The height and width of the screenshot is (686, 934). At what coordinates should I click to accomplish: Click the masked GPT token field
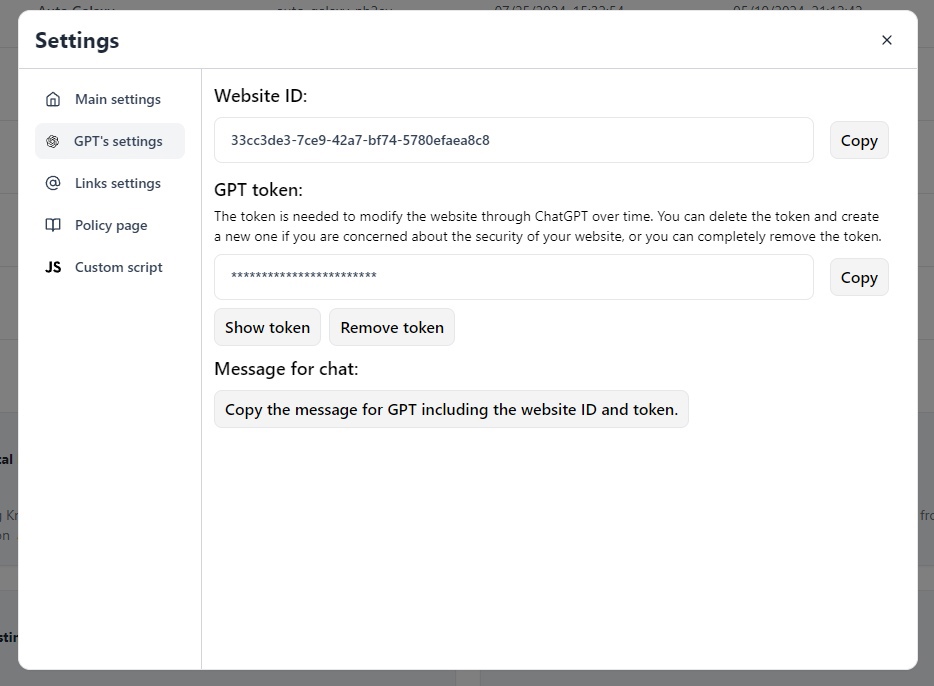(x=513, y=277)
